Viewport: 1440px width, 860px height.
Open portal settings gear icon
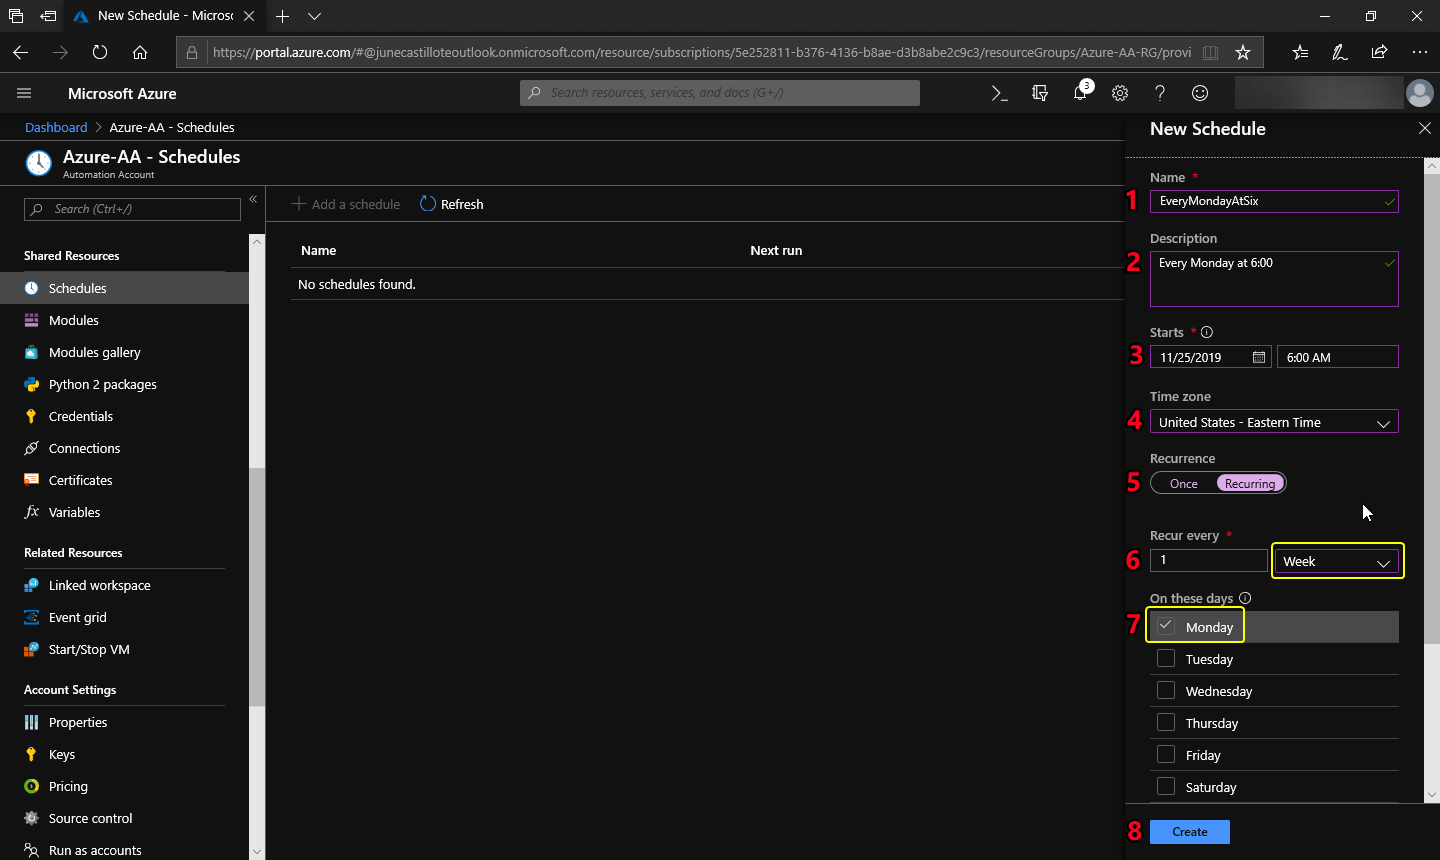[x=1120, y=93]
